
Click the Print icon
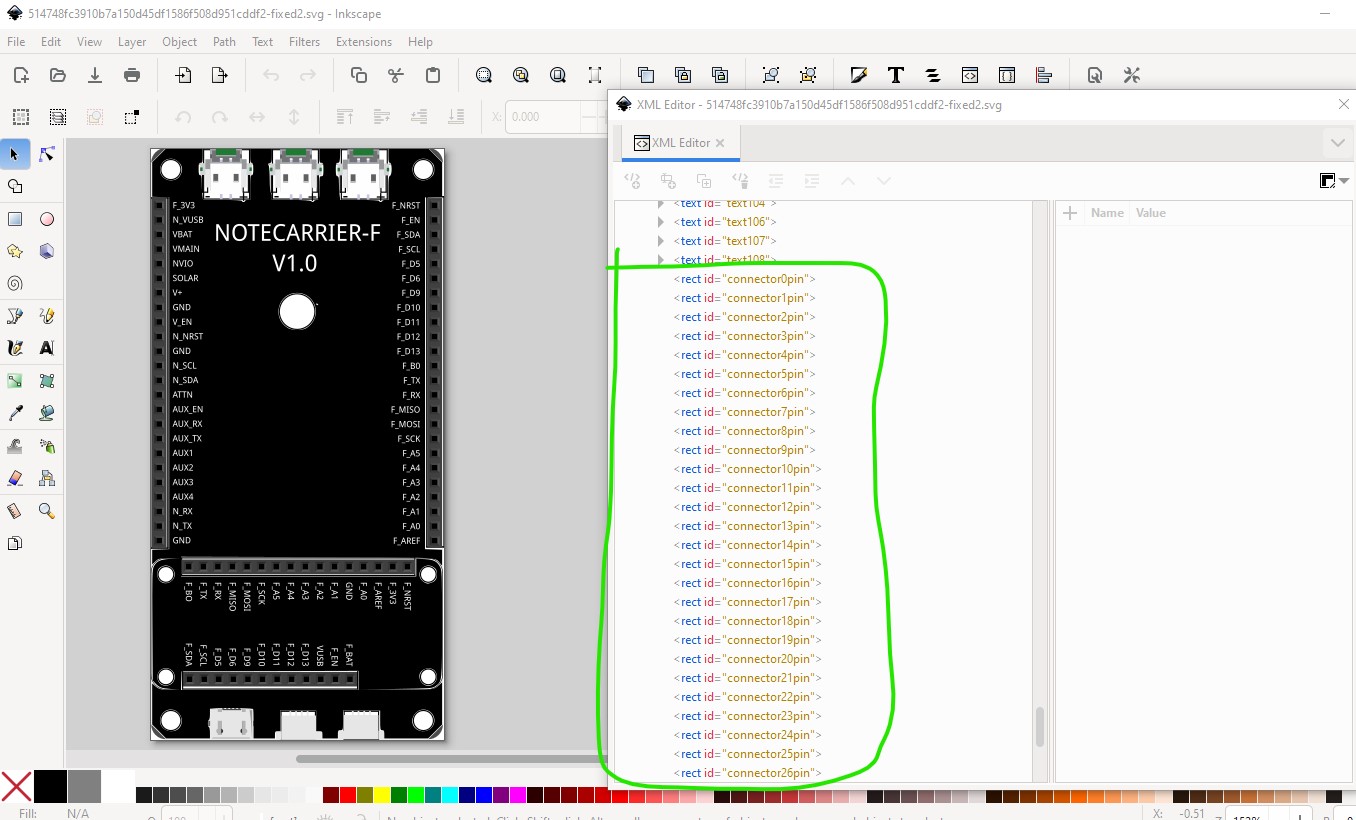tap(132, 75)
